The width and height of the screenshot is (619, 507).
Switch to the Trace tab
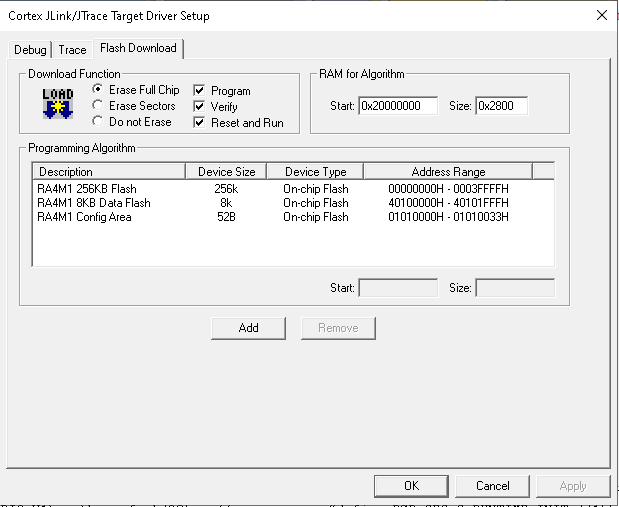coord(72,50)
